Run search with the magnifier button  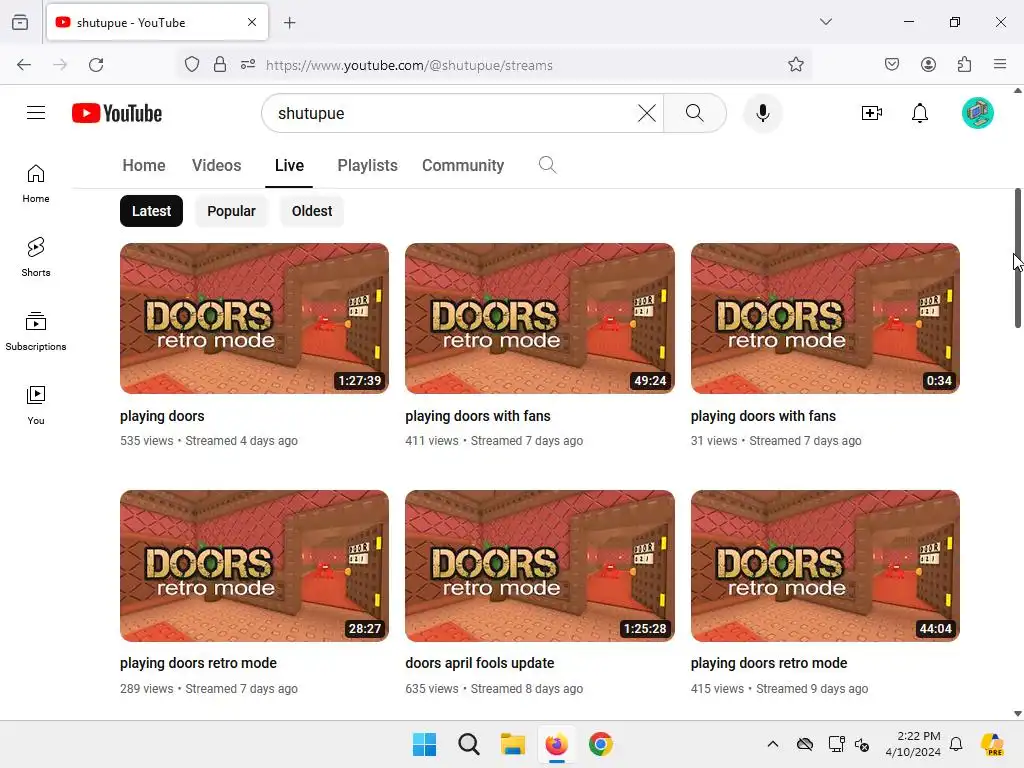[x=695, y=113]
